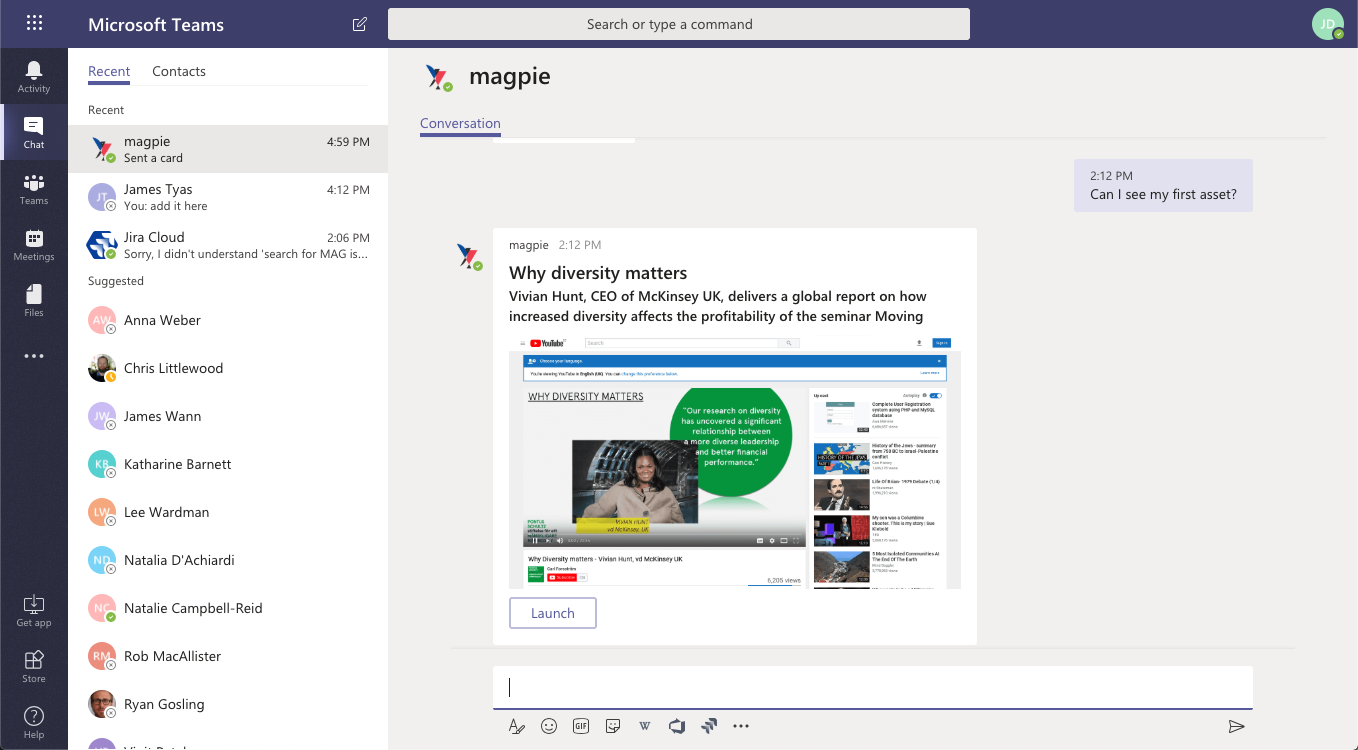Select the Conversation tab
Image resolution: width=1358 pixels, height=750 pixels.
(460, 123)
